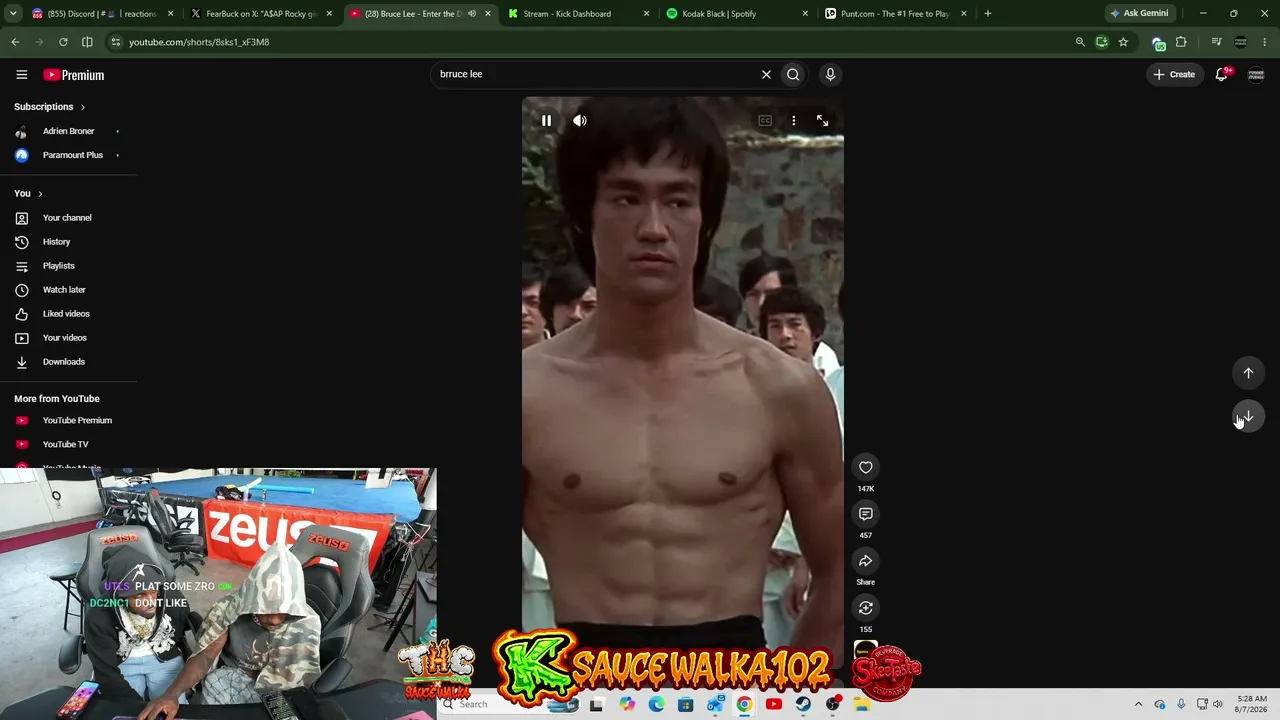Open Adrien Broner subscription channel
This screenshot has width=1280, height=720.
pos(68,131)
